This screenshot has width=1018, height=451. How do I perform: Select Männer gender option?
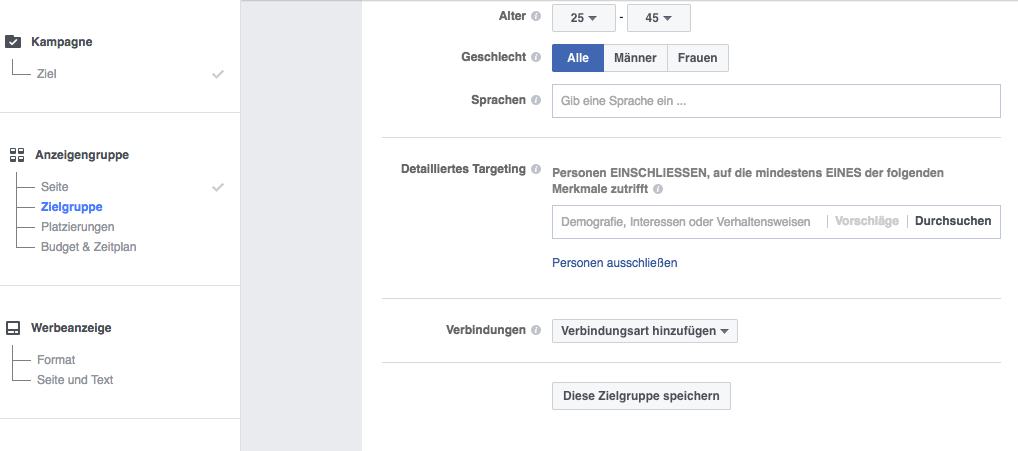pyautogui.click(x=636, y=58)
